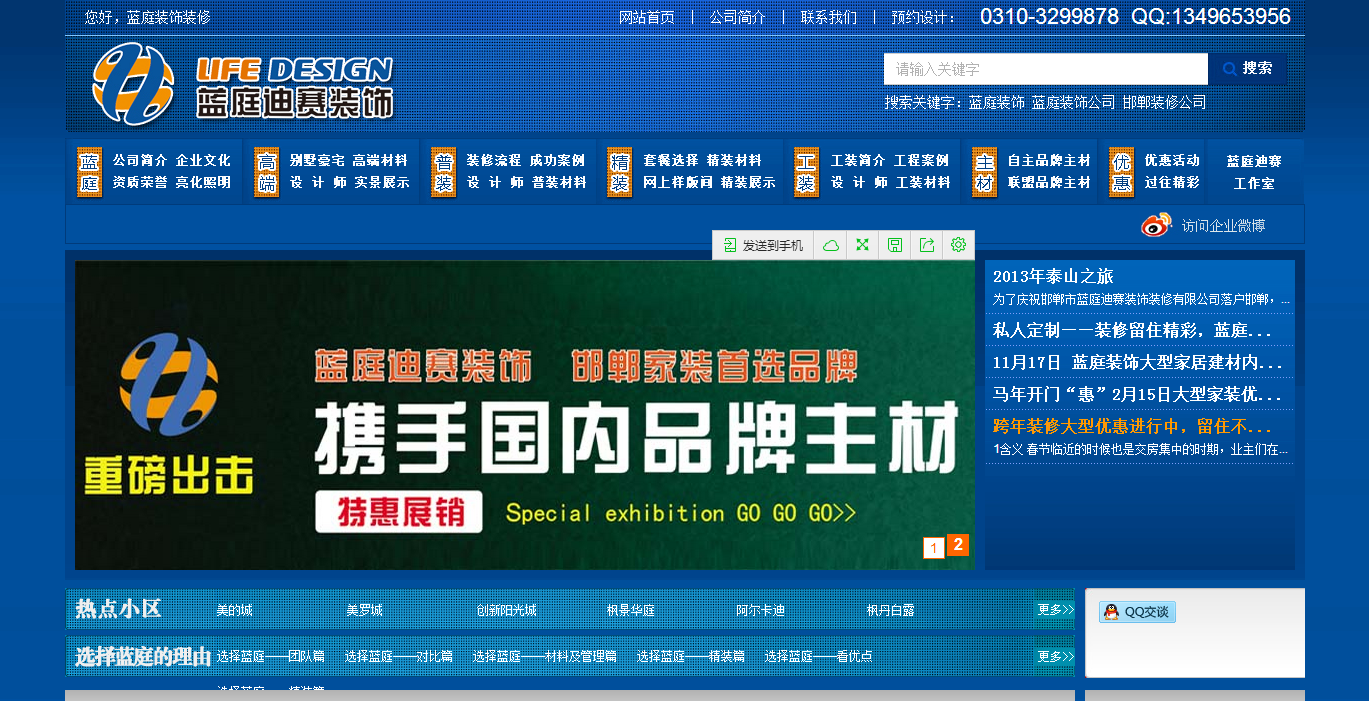Open 联系我们 in the top menu
This screenshot has width=1369, height=701.
828,17
